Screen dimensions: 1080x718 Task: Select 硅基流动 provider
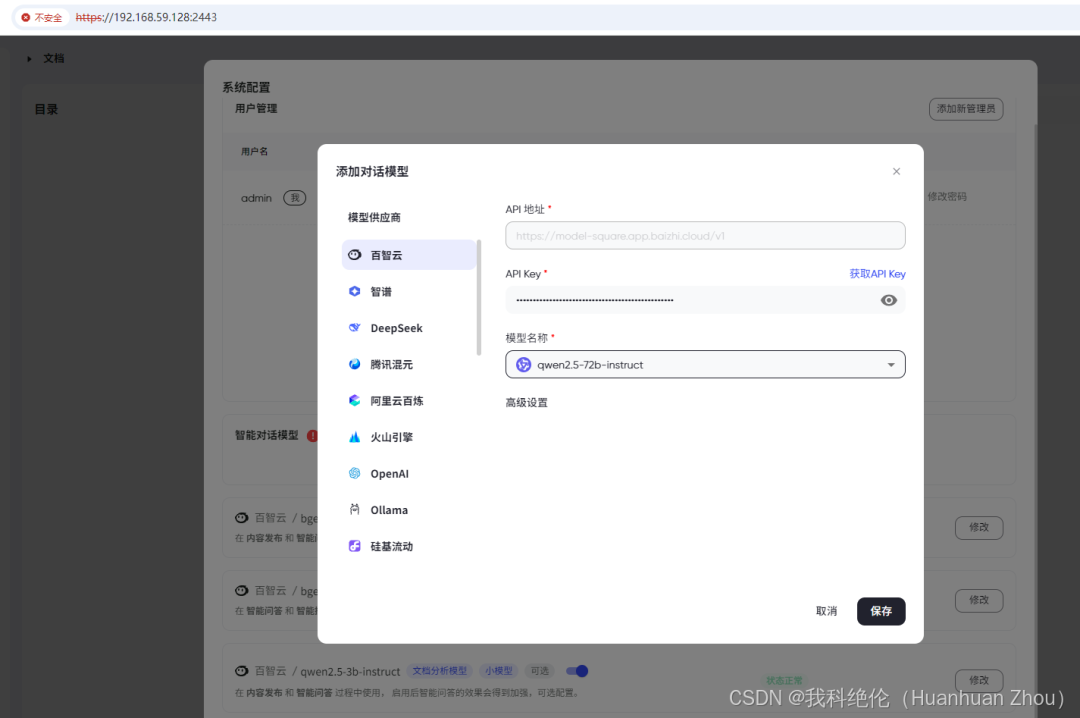tap(408, 546)
